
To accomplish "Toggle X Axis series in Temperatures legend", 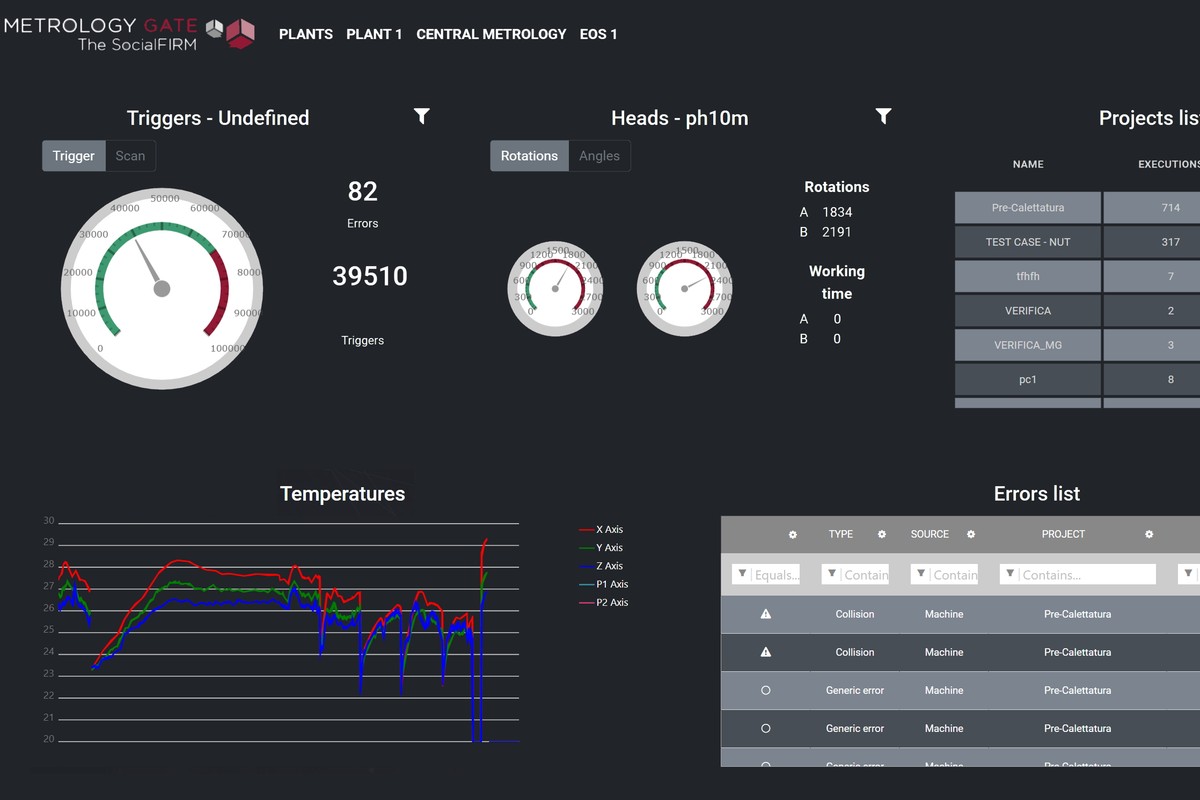I will click(601, 530).
